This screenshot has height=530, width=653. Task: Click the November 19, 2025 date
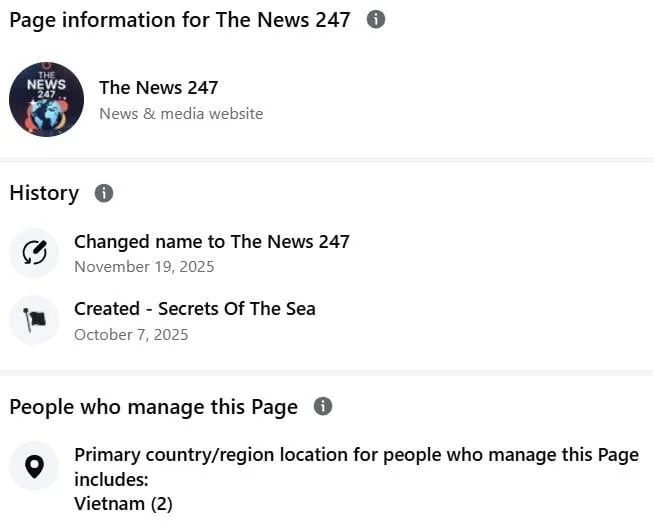click(x=144, y=267)
